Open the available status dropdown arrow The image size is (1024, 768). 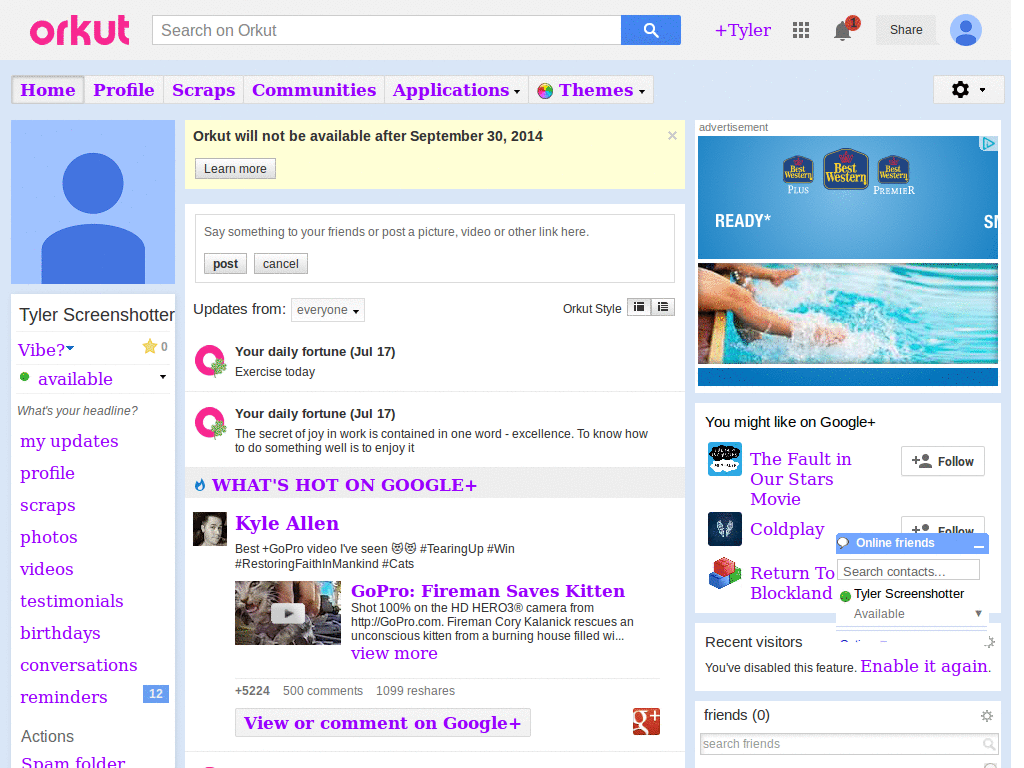(x=163, y=377)
